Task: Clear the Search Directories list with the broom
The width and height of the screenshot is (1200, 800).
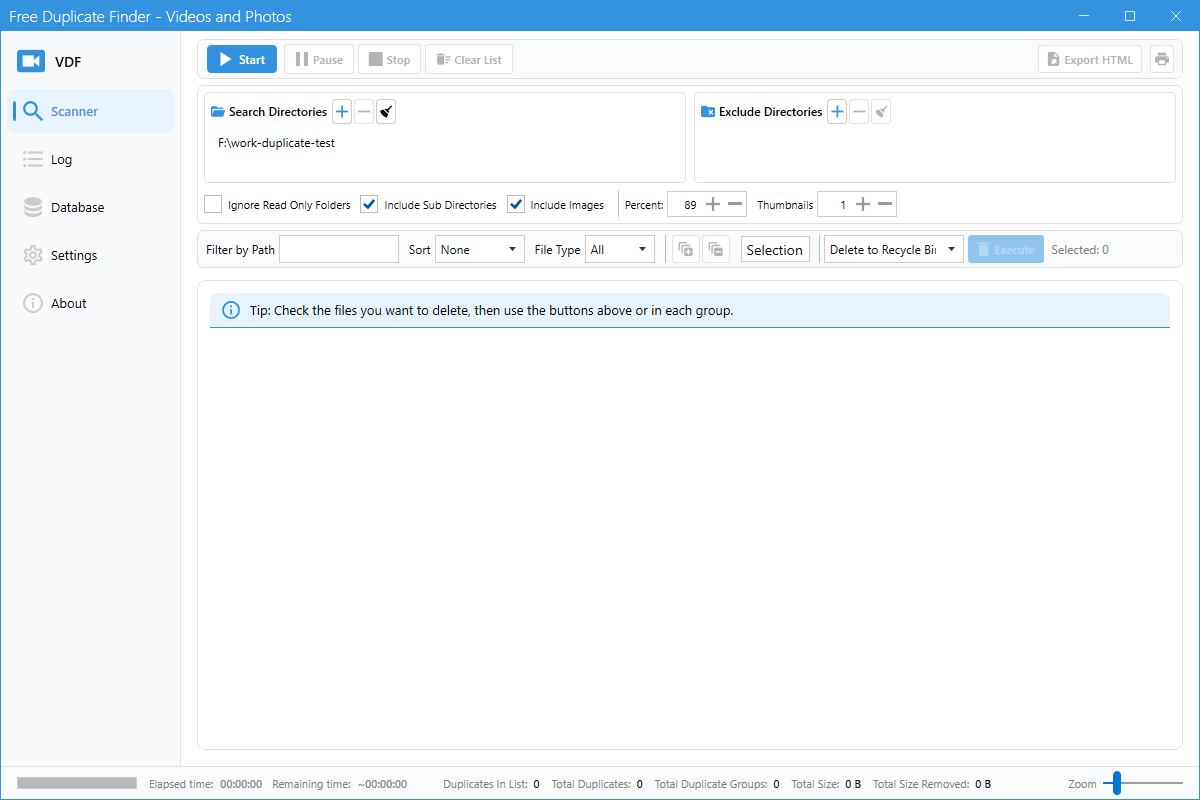Action: [386, 112]
